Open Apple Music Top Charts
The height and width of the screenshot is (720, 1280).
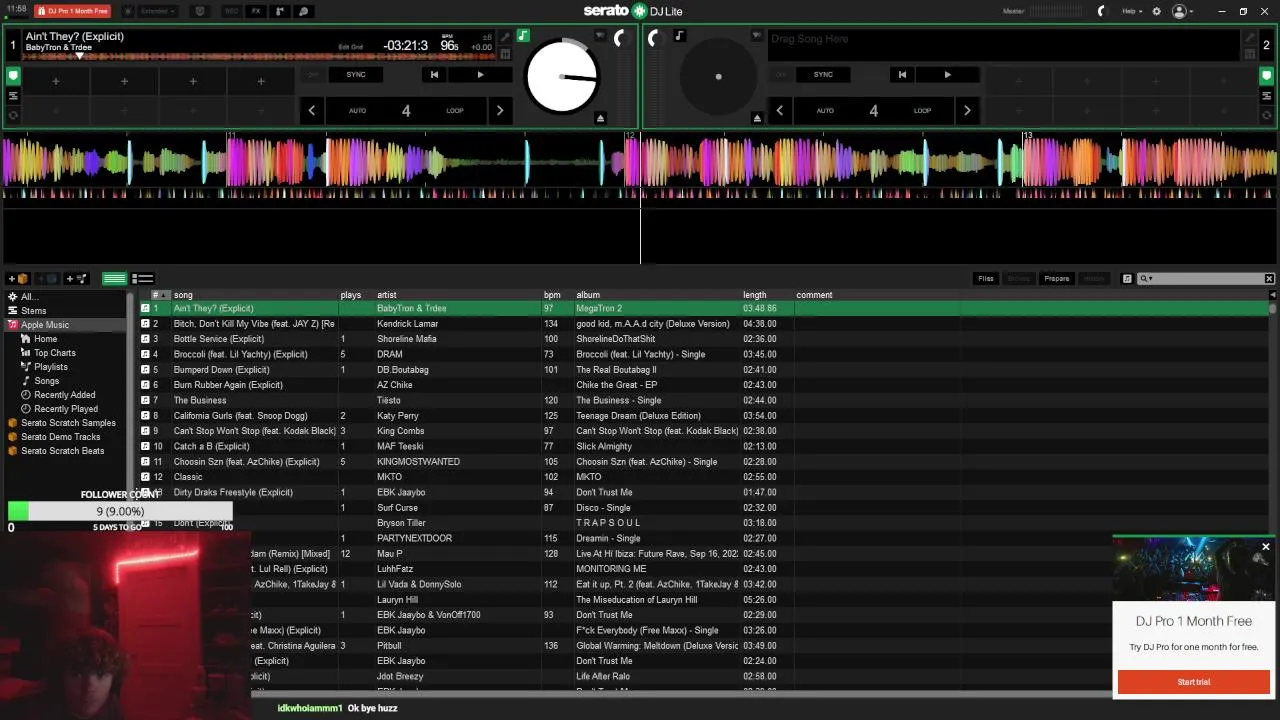[x=54, y=353]
